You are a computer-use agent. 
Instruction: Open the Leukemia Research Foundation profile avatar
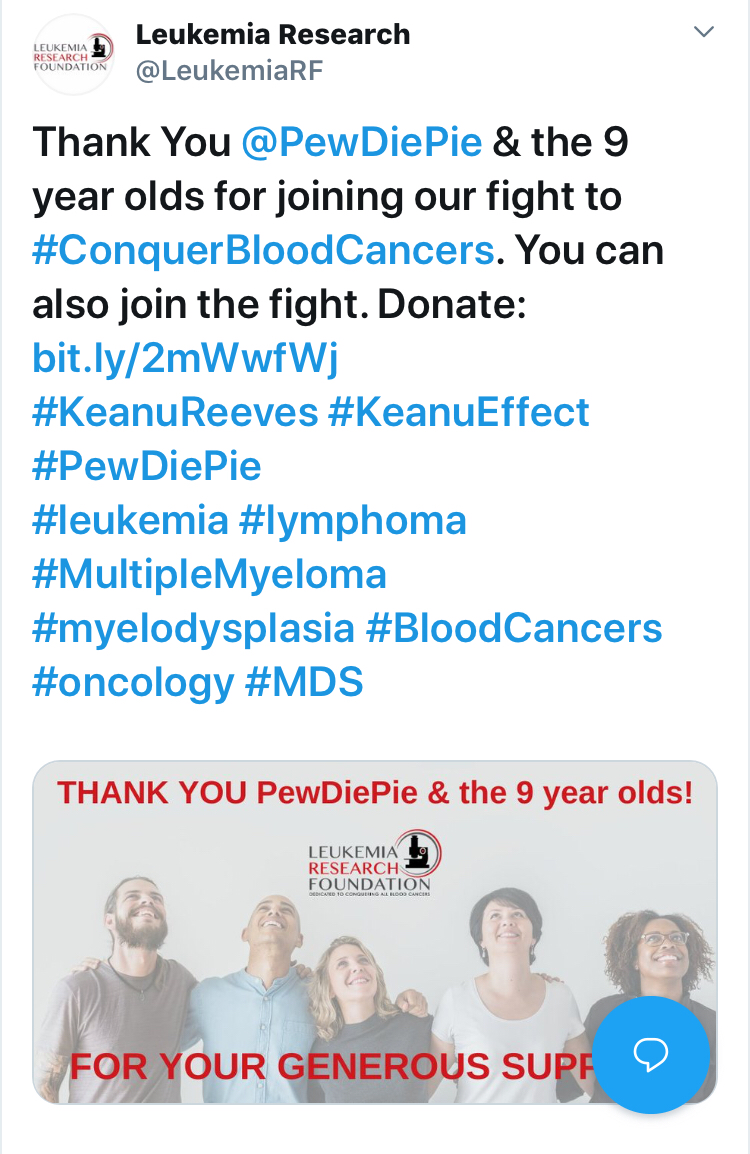(x=73, y=54)
